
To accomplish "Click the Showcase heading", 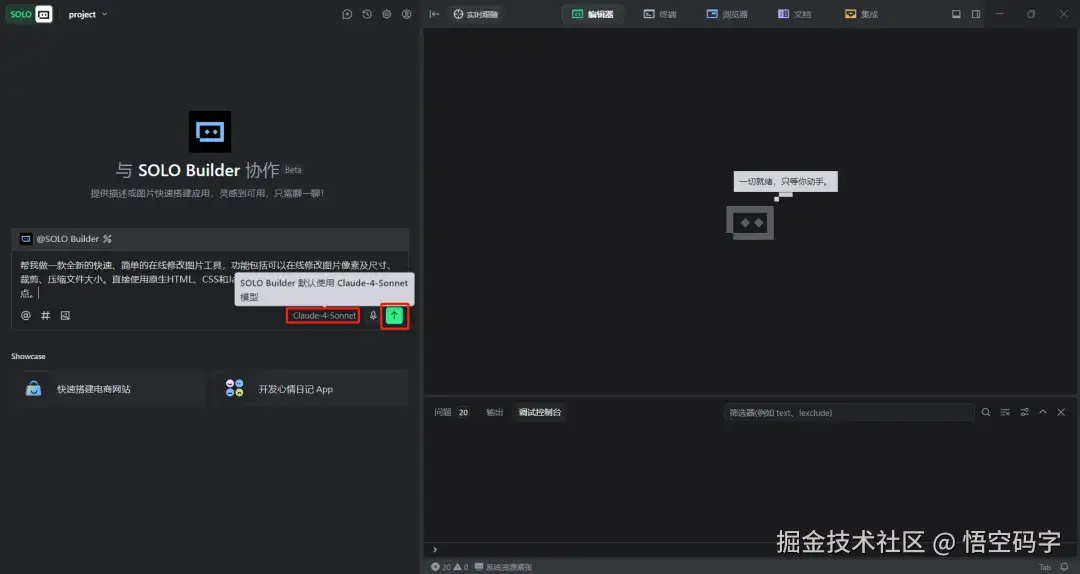I will (28, 356).
